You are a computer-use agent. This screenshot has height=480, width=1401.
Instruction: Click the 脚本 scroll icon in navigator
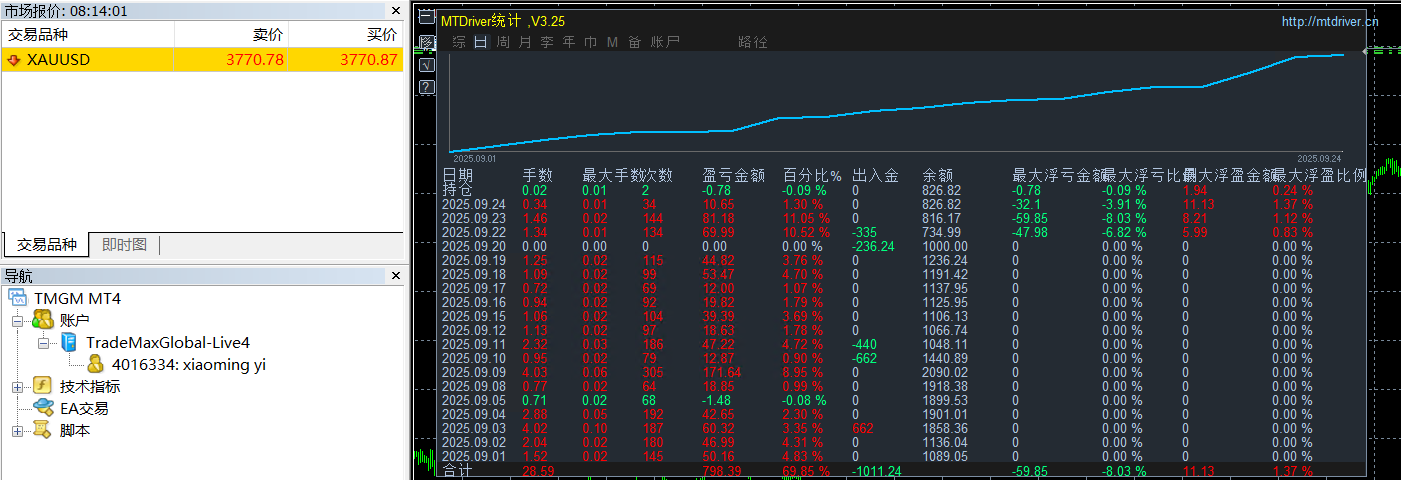point(43,430)
